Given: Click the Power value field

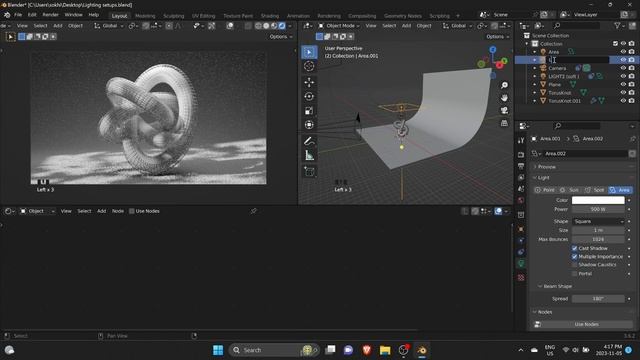Looking at the screenshot, I should coord(598,209).
